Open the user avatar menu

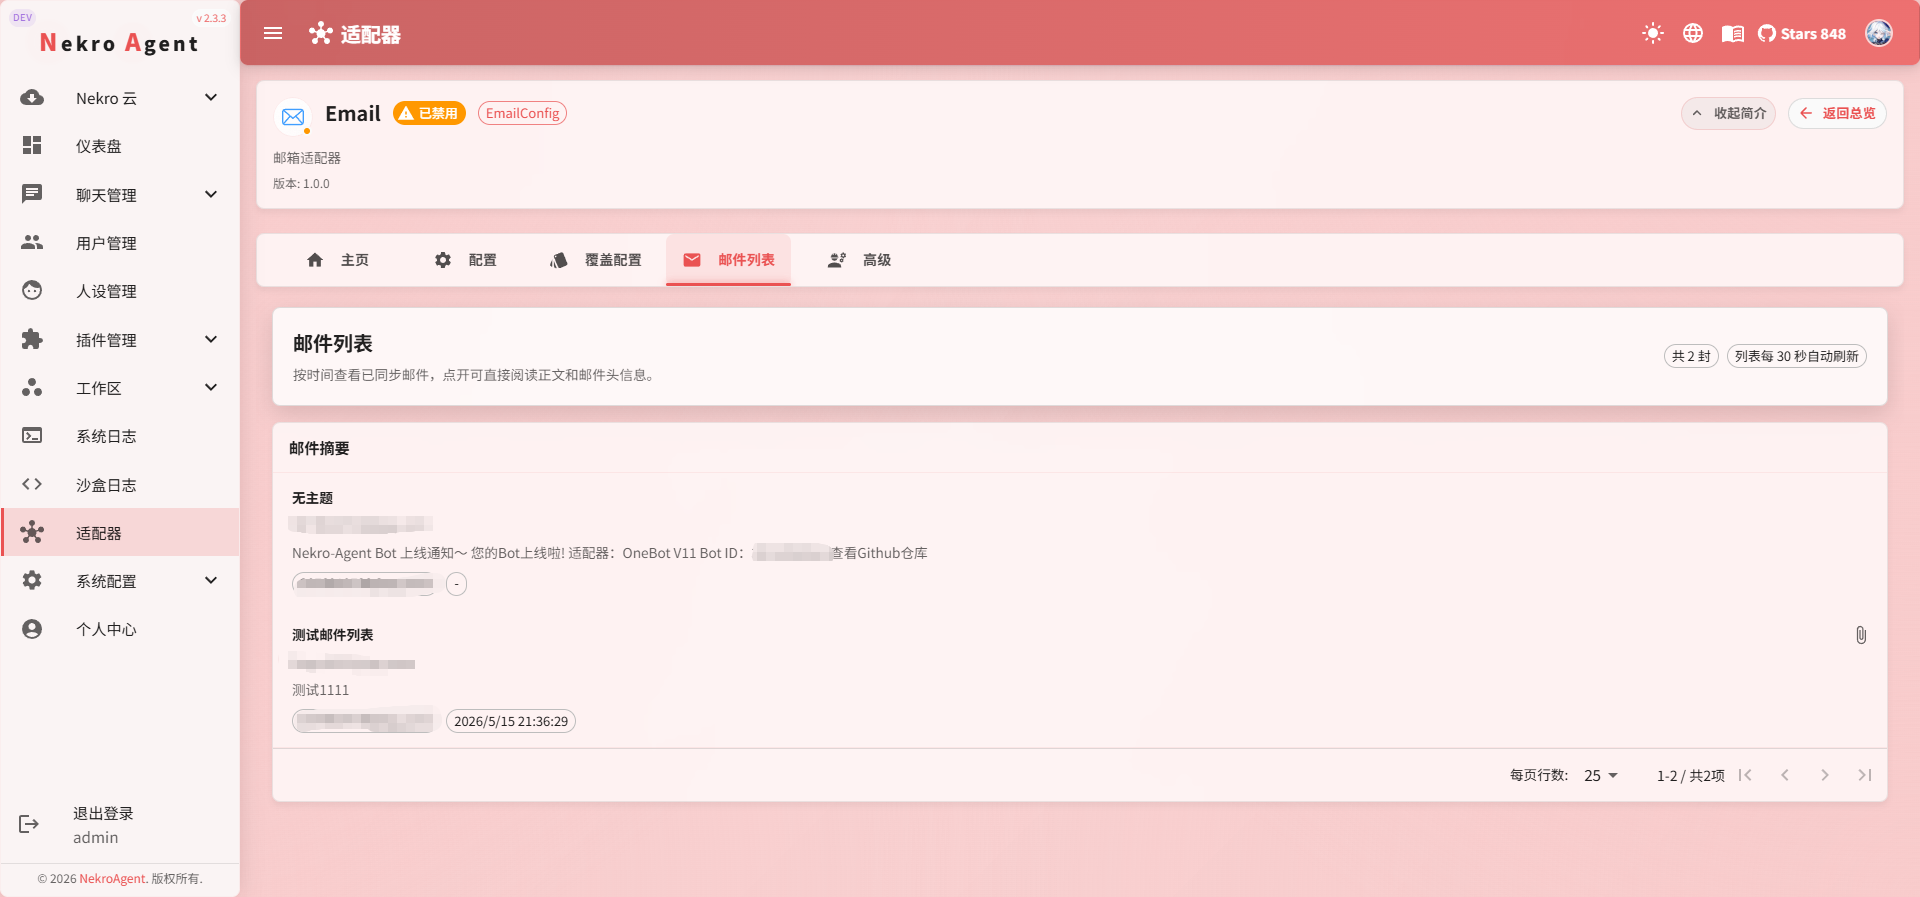[1879, 33]
